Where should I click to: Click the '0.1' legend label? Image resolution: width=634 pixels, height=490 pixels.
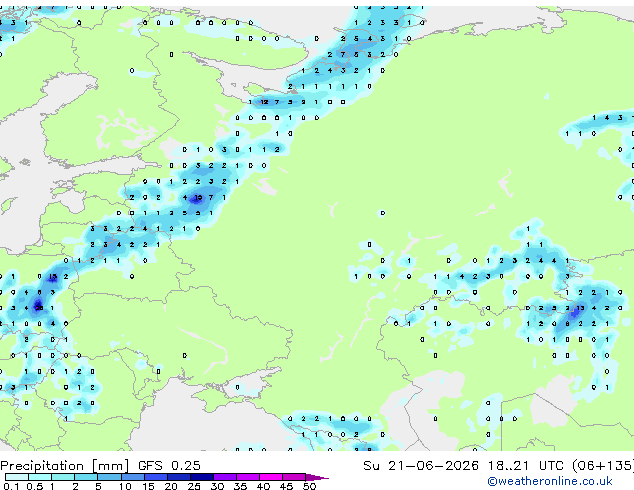click(x=11, y=486)
